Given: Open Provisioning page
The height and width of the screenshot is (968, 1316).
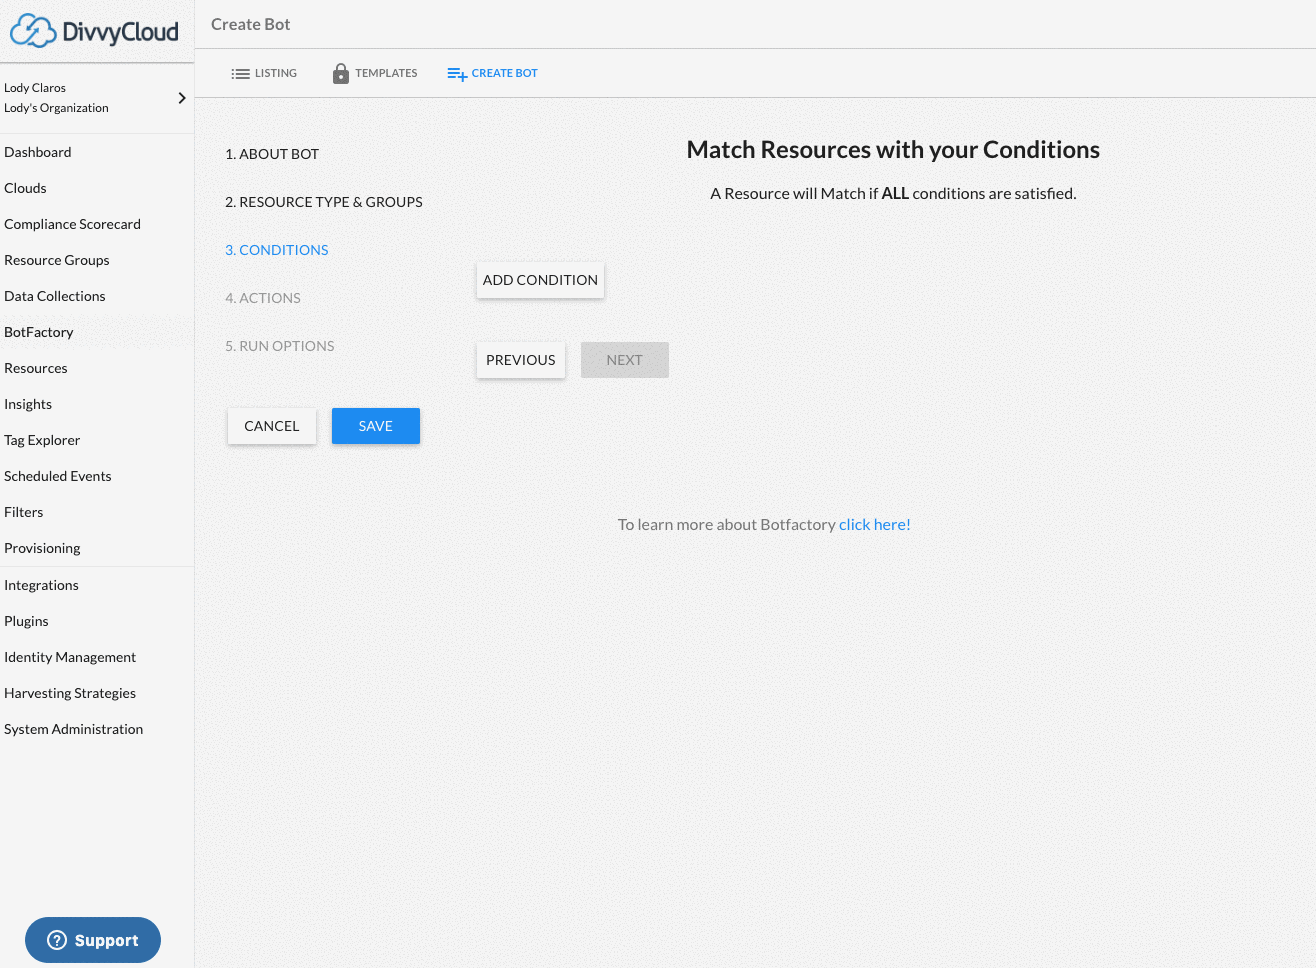Looking at the screenshot, I should [42, 548].
